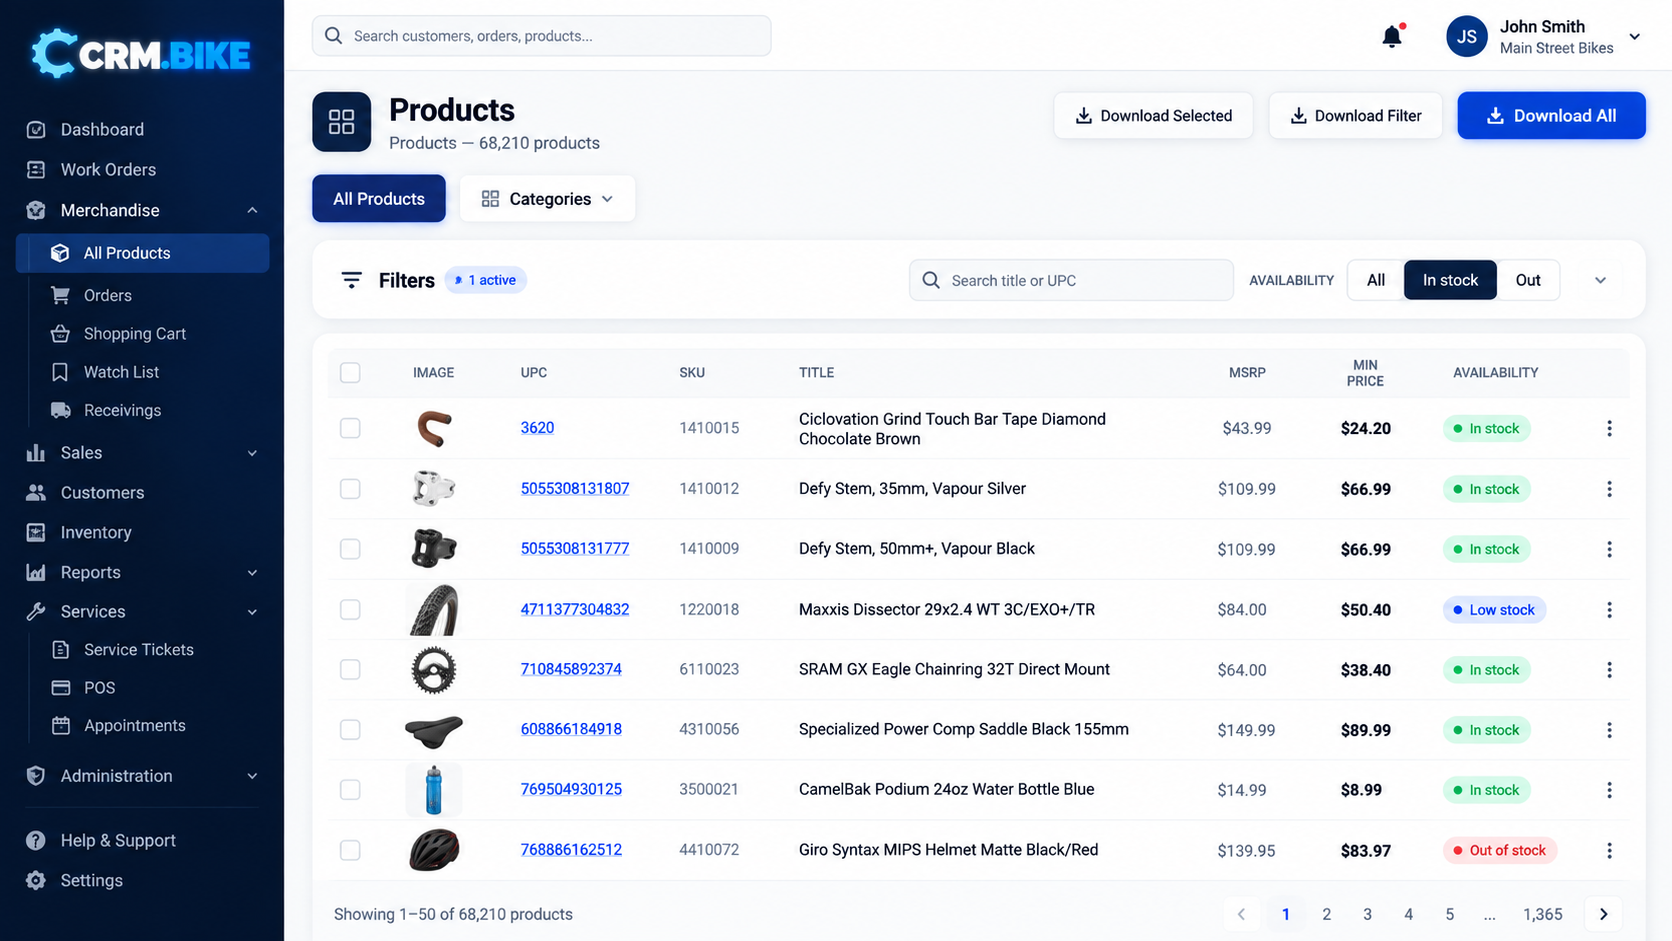1672x941 pixels.
Task: Set availability filter to In stock
Action: coord(1450,280)
